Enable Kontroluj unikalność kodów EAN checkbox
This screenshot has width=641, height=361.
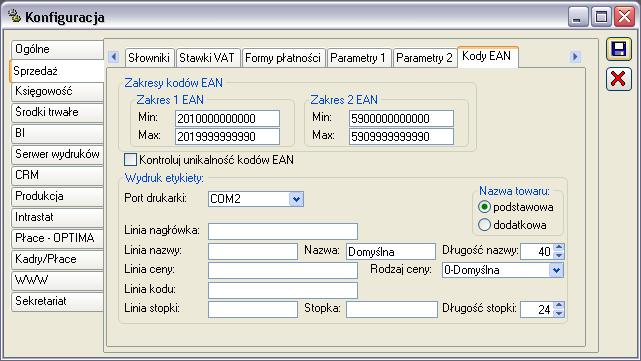(130, 159)
